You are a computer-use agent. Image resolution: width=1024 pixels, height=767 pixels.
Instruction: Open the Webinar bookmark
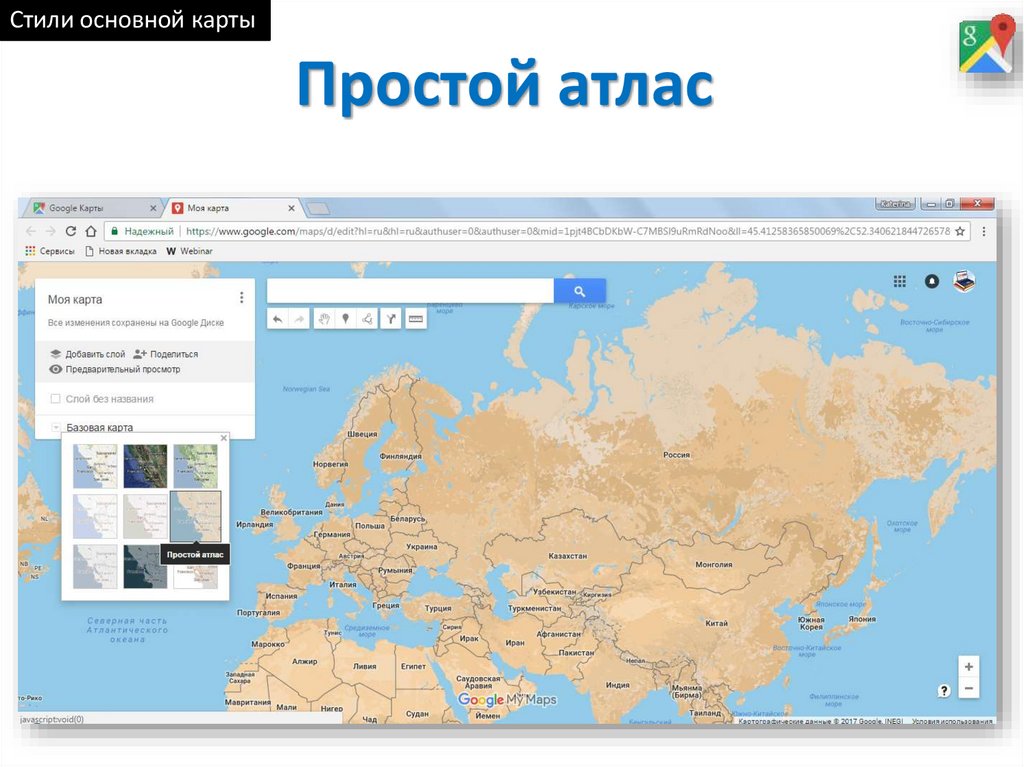coord(189,251)
